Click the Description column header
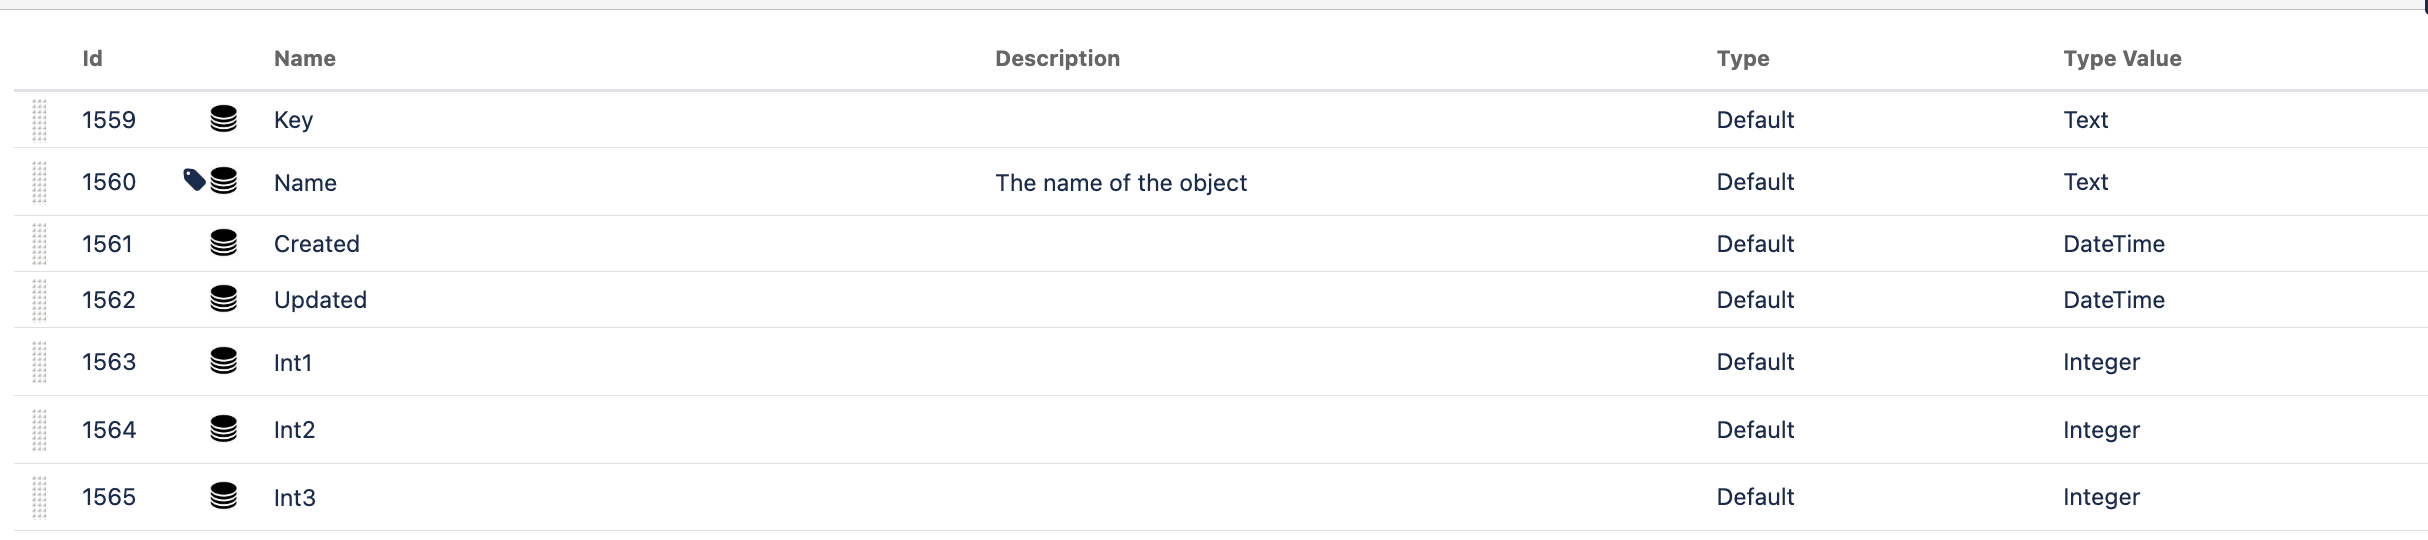The width and height of the screenshot is (2428, 540). pyautogui.click(x=1057, y=58)
